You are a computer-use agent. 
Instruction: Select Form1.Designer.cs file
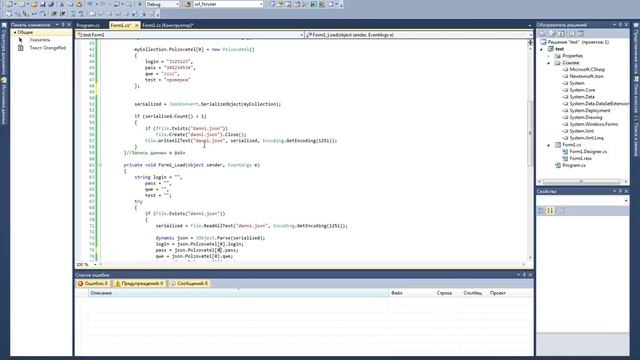[588, 151]
